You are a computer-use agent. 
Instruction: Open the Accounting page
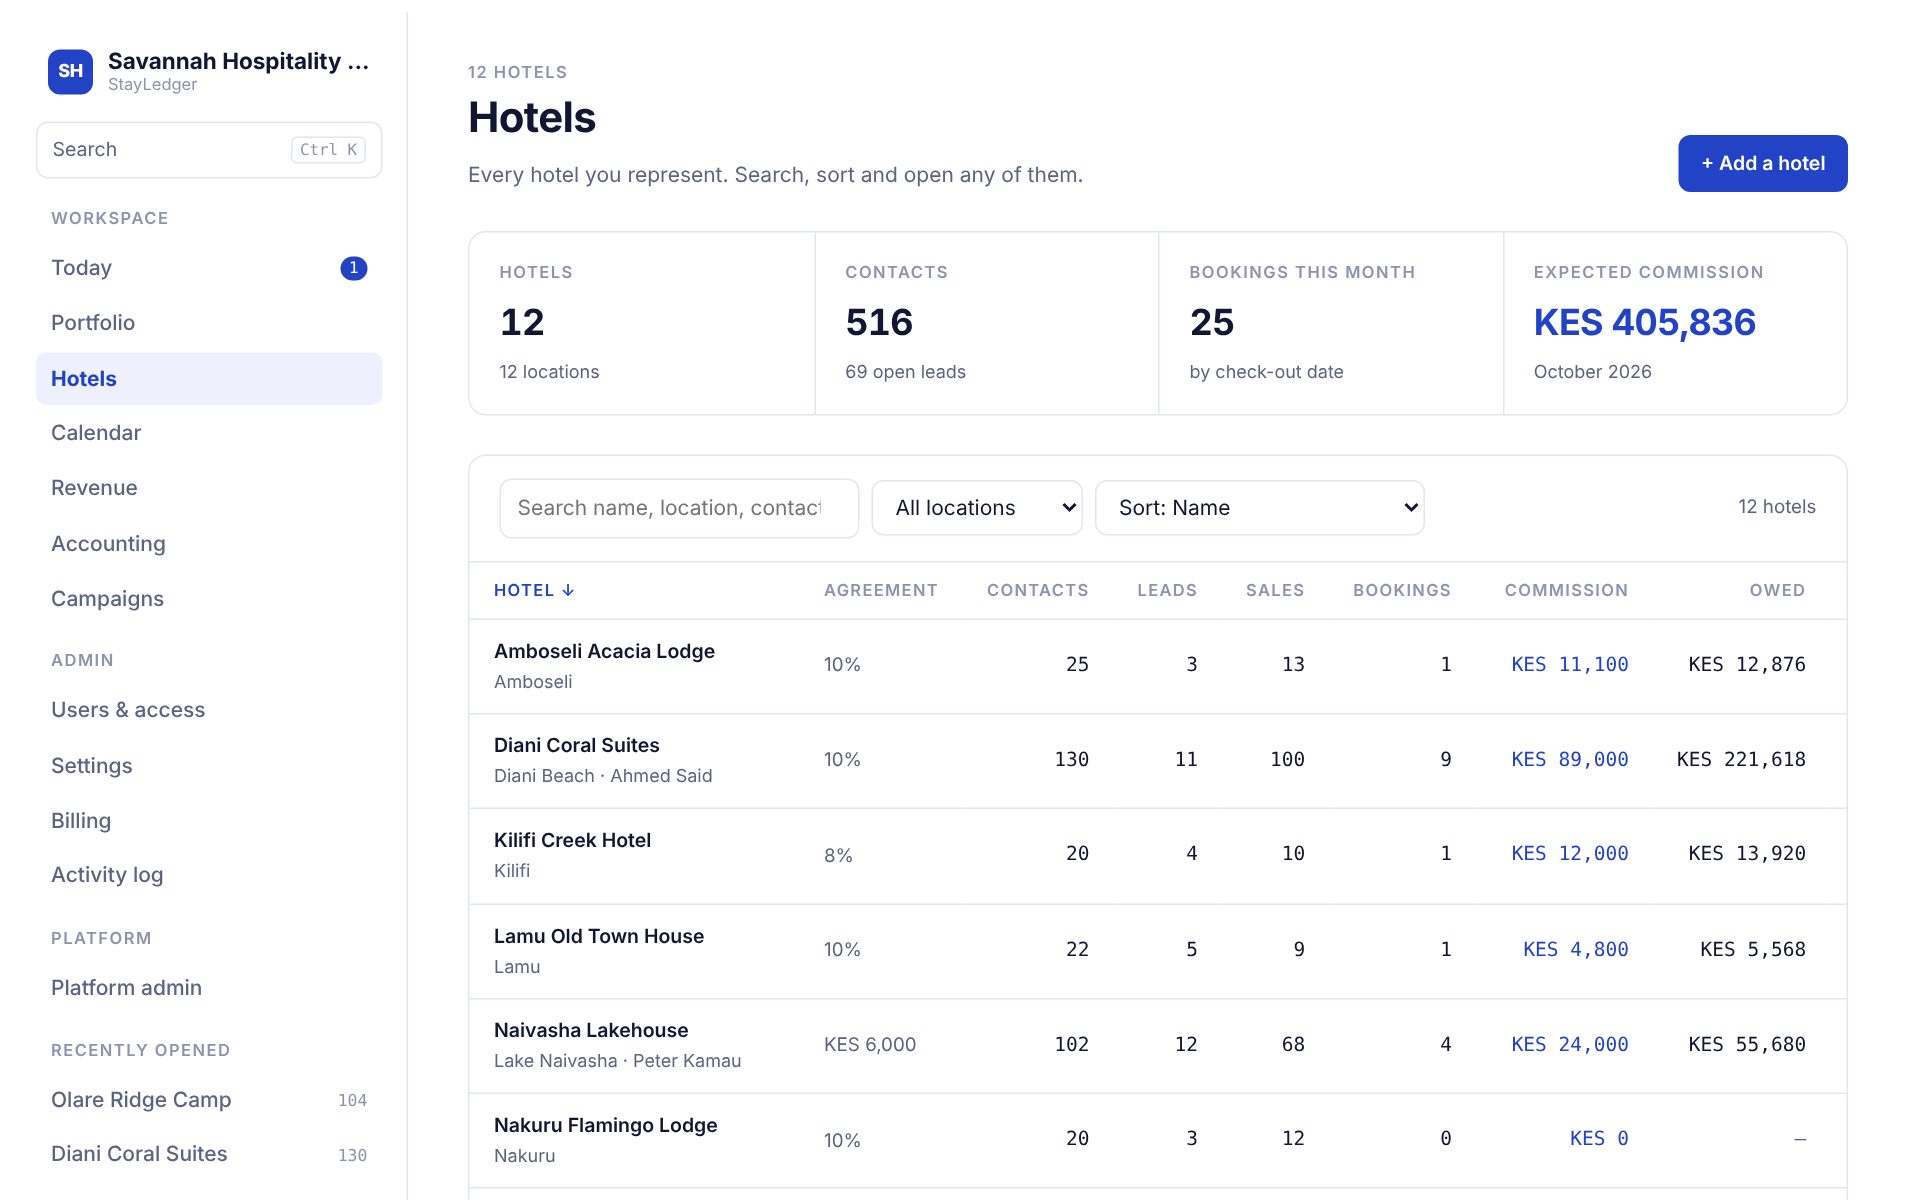pos(209,544)
